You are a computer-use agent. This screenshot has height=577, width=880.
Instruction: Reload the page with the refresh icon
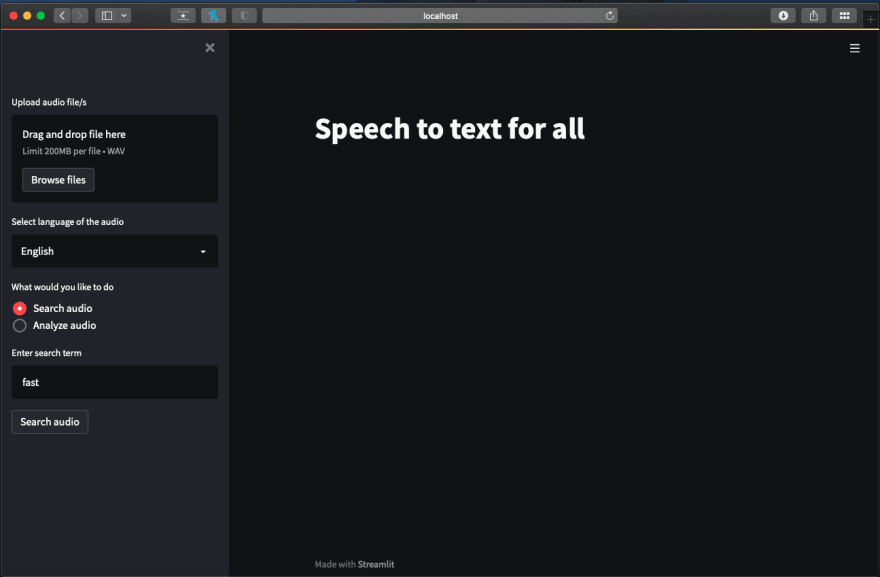609,16
